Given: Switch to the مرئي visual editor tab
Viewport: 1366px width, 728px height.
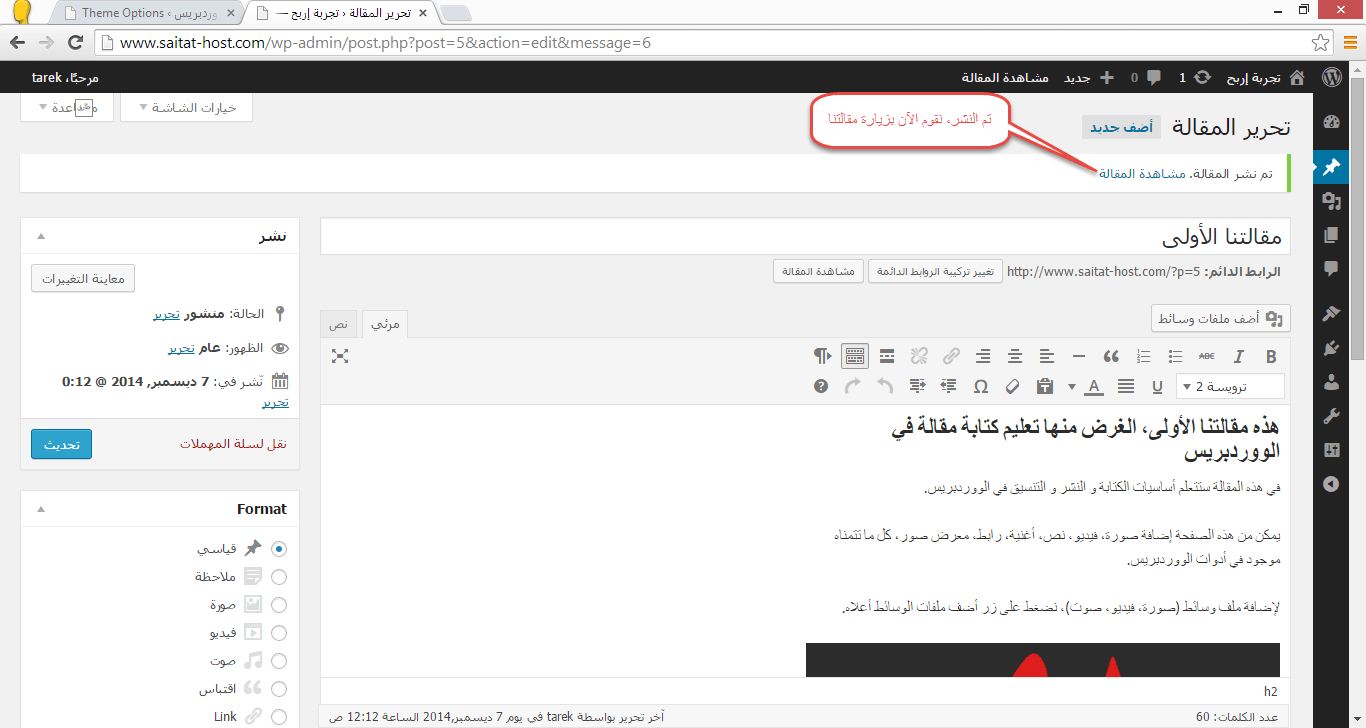Looking at the screenshot, I should pyautogui.click(x=384, y=324).
